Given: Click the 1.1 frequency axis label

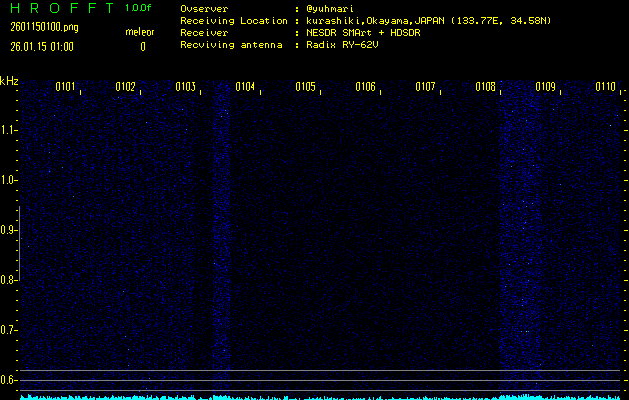Looking at the screenshot, I should pyautogui.click(x=8, y=130).
